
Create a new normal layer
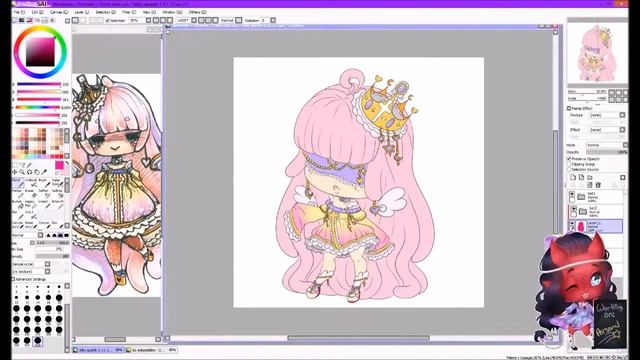pyautogui.click(x=573, y=178)
